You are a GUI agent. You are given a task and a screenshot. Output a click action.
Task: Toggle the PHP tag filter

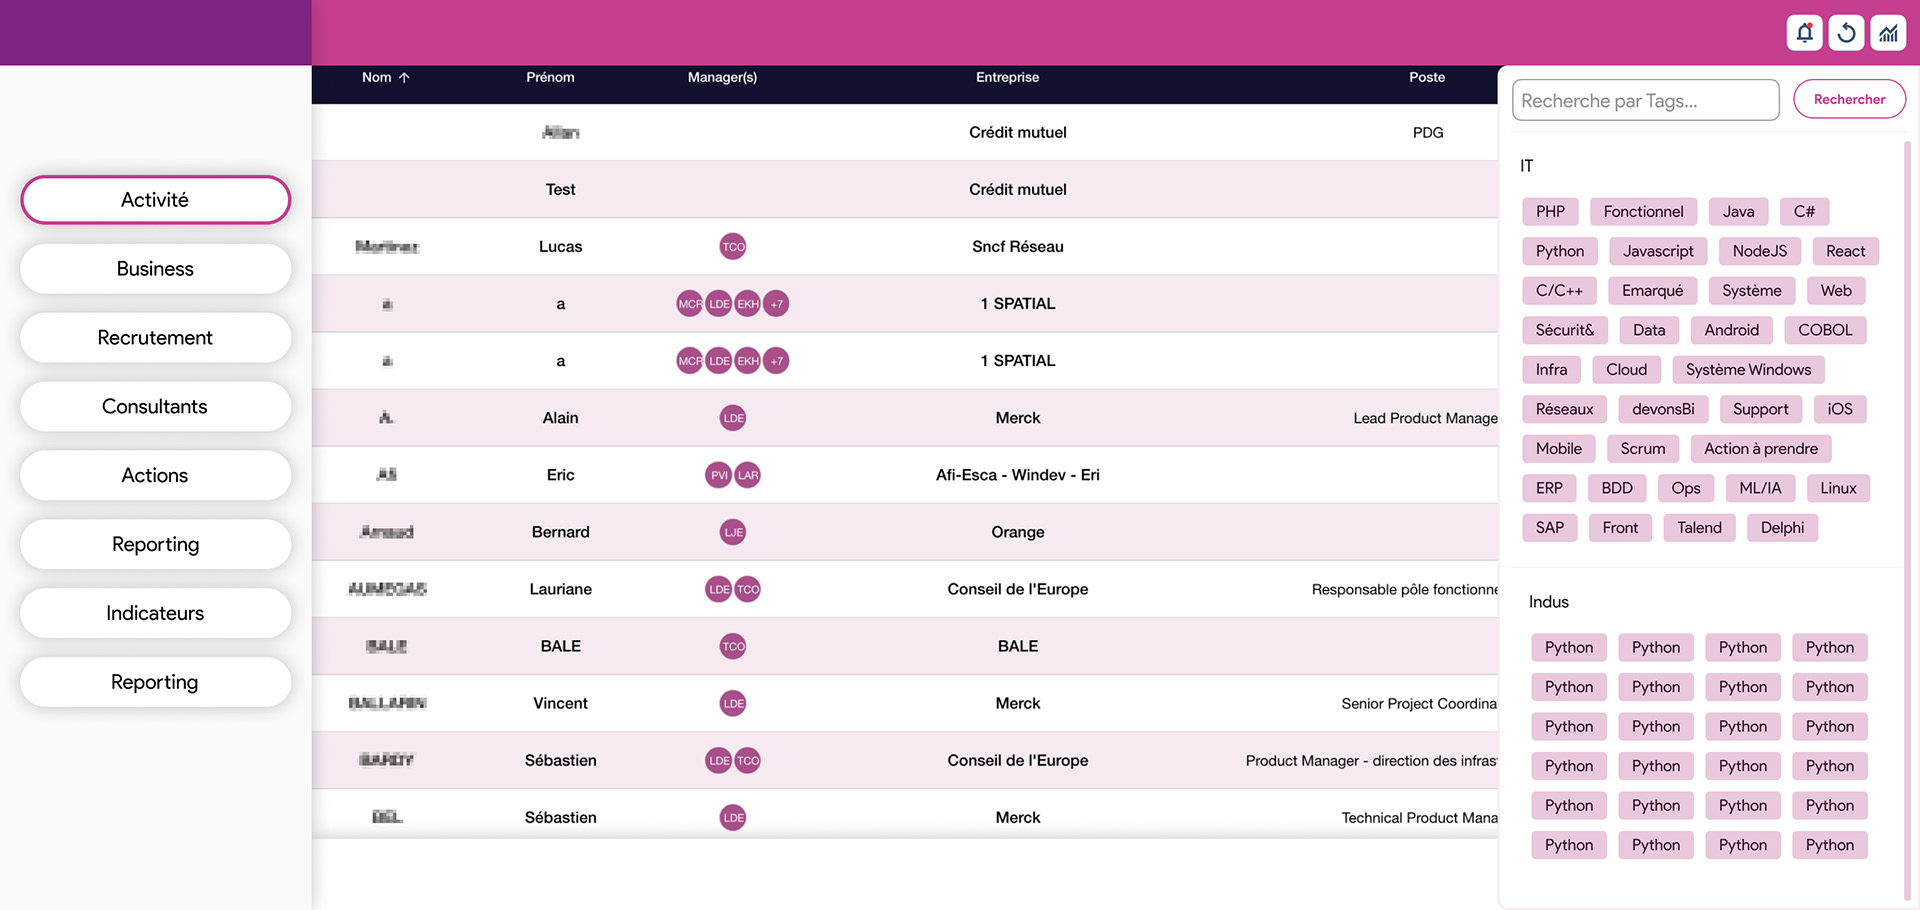(x=1550, y=212)
